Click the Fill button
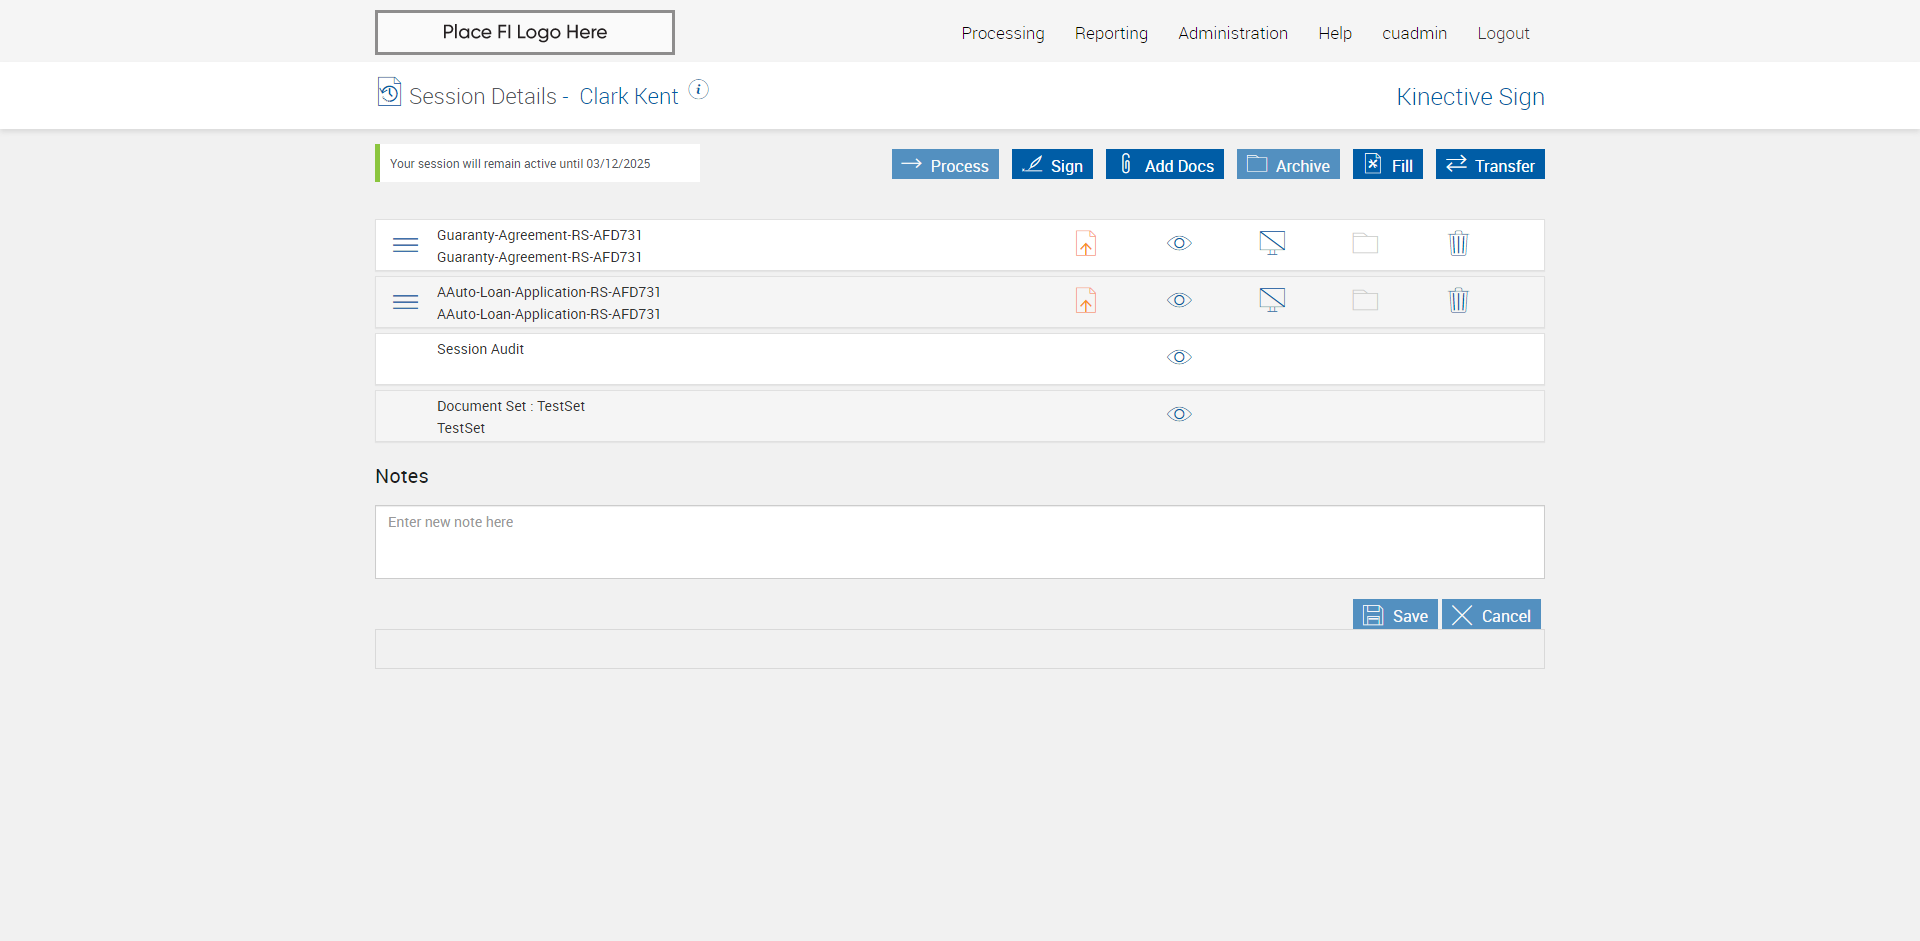Screen dimensions: 1920x941 pyautogui.click(x=1388, y=164)
